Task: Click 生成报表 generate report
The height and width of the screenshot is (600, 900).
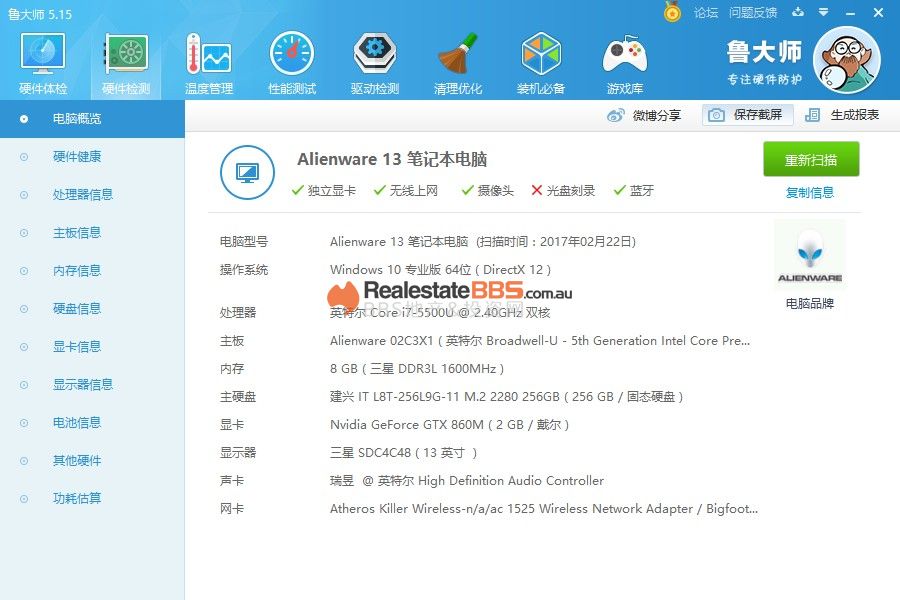Action: tap(843, 115)
